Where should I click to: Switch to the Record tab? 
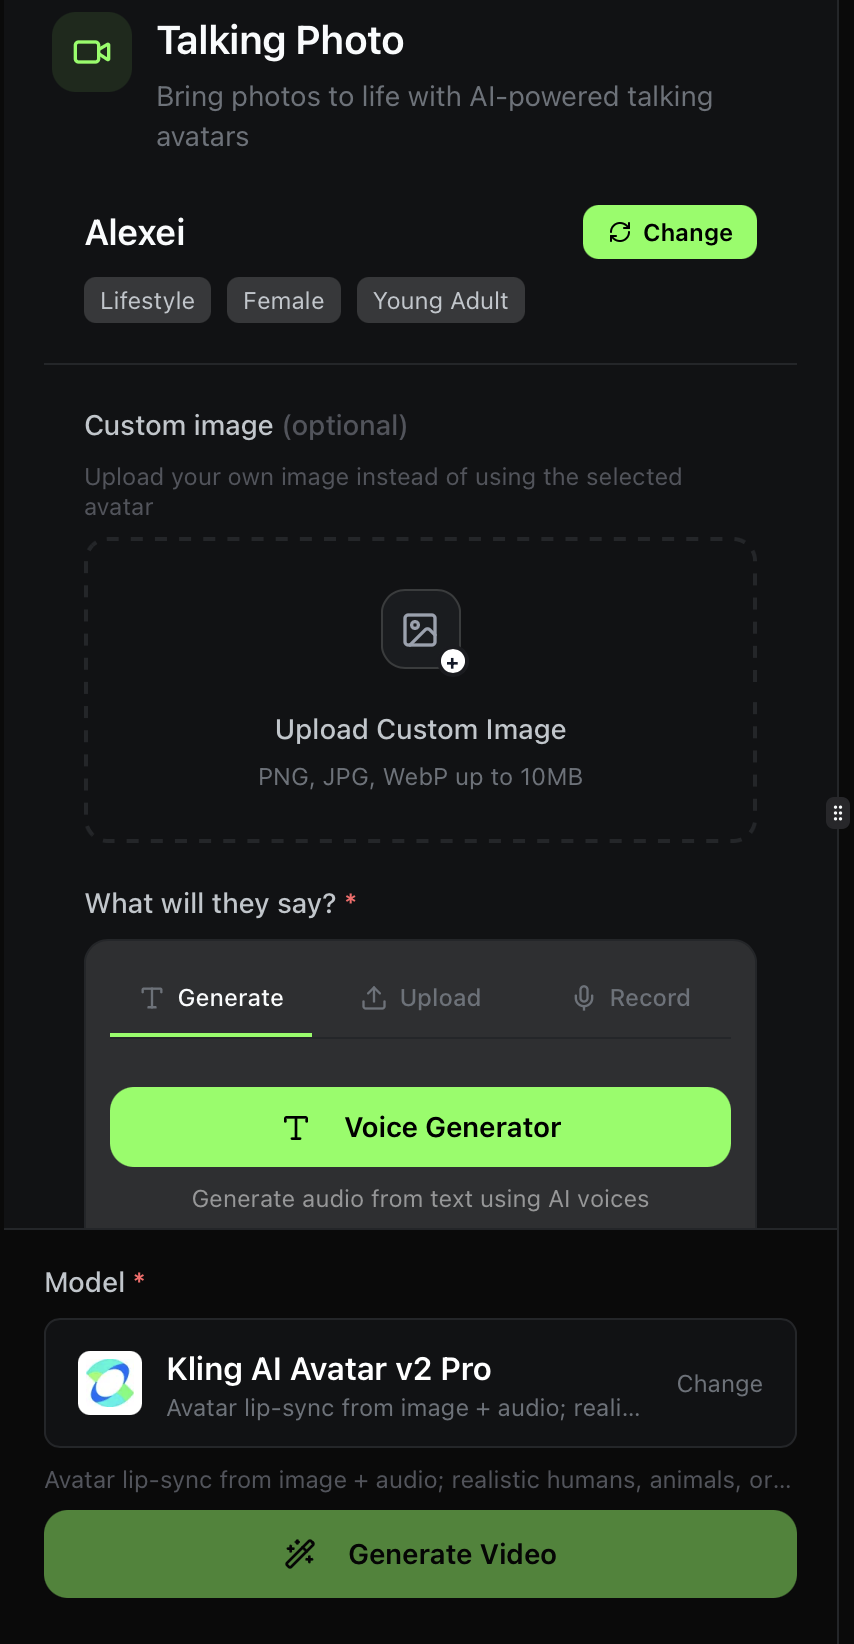tap(630, 997)
